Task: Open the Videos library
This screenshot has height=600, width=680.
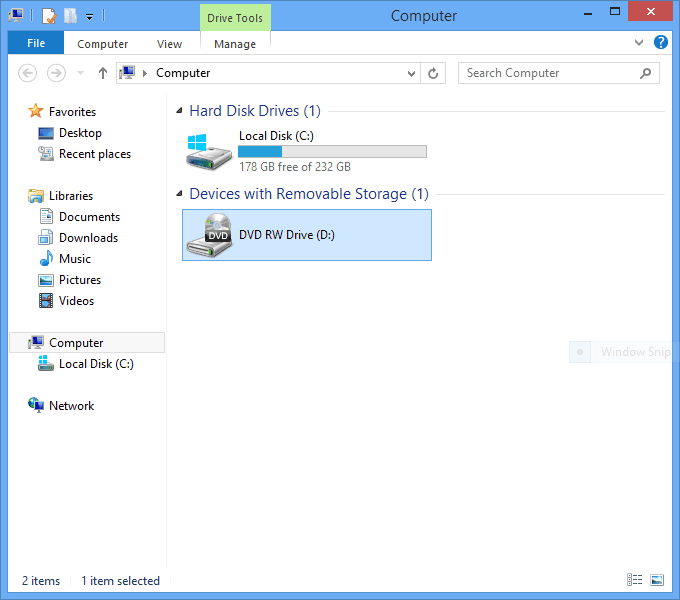Action: 76,301
